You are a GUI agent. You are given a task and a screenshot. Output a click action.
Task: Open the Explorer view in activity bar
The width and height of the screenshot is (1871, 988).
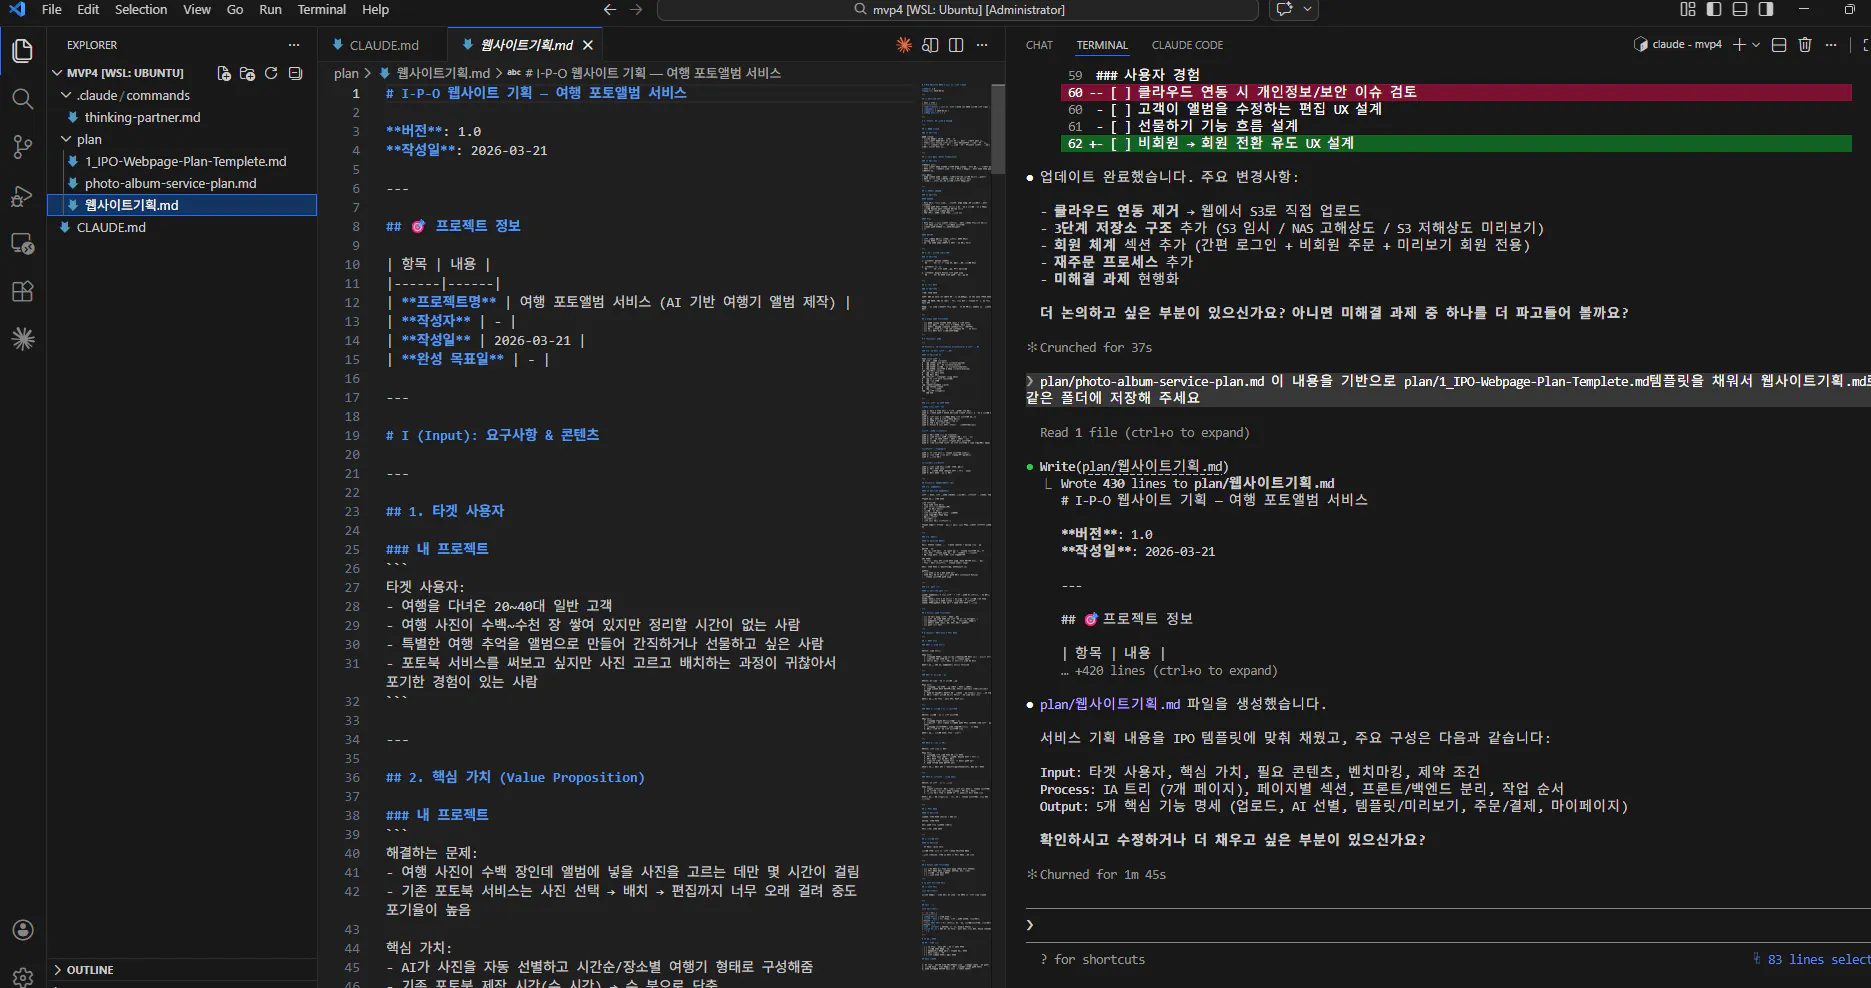[x=23, y=50]
